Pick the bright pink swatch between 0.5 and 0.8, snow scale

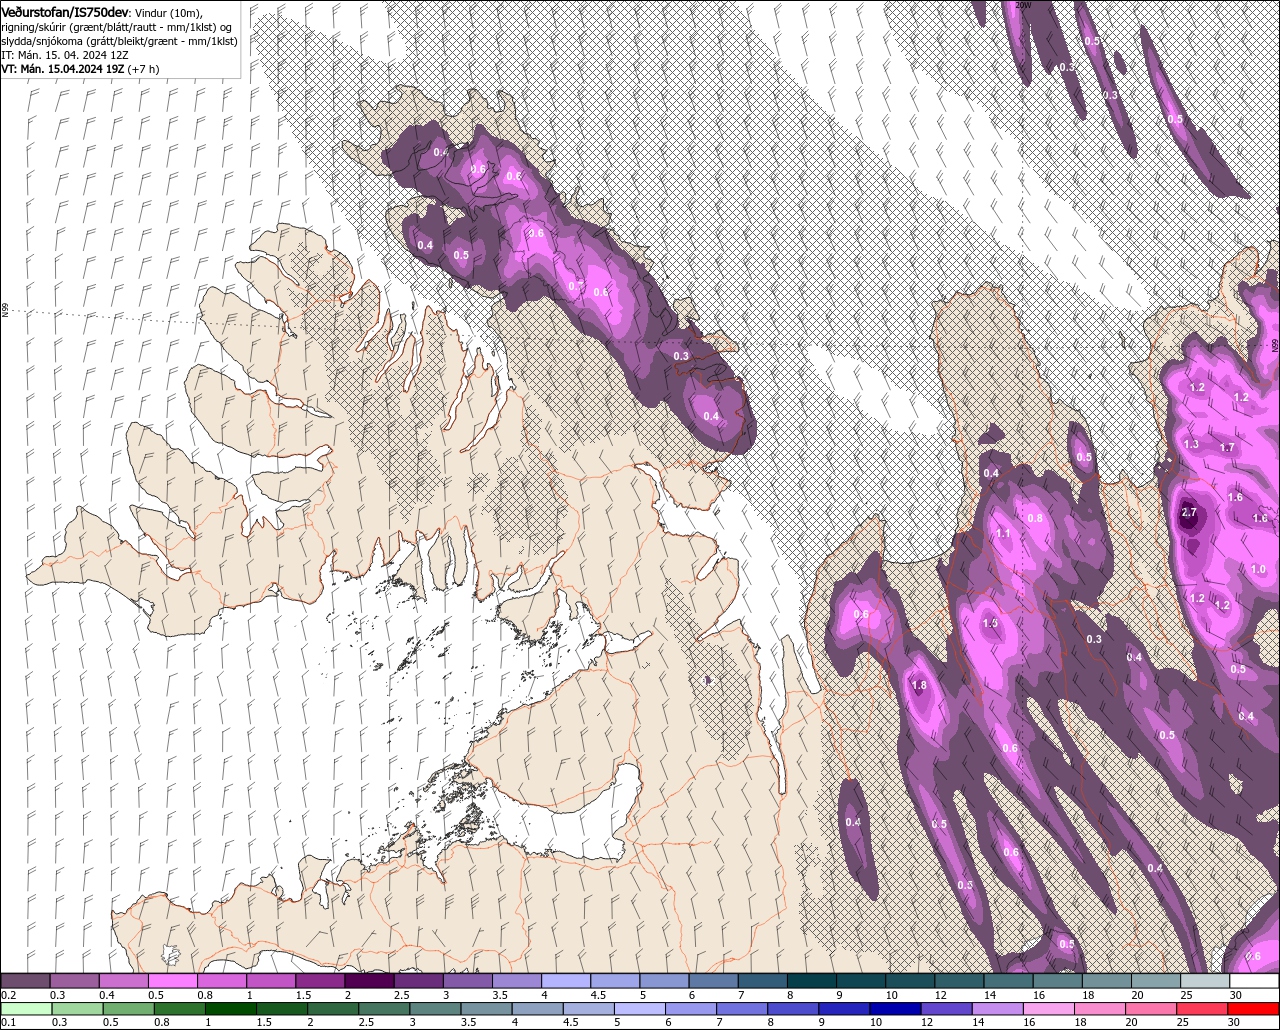tap(172, 981)
